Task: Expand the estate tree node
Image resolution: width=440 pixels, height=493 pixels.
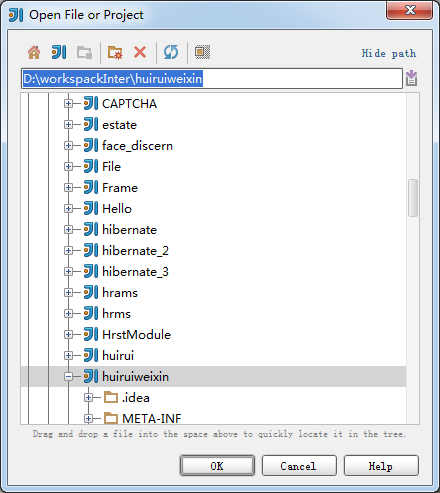Action: 68,125
